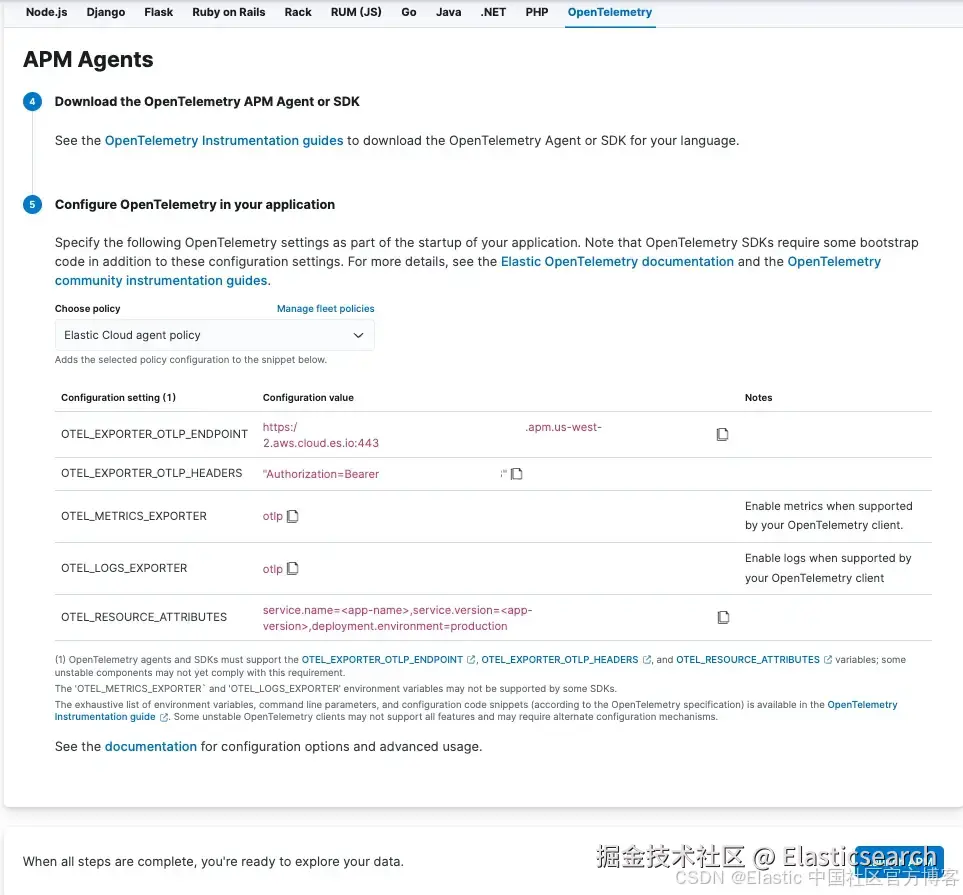
Task: Click OTEL_METRICS_EXPORTER setting name
Action: (x=134, y=516)
